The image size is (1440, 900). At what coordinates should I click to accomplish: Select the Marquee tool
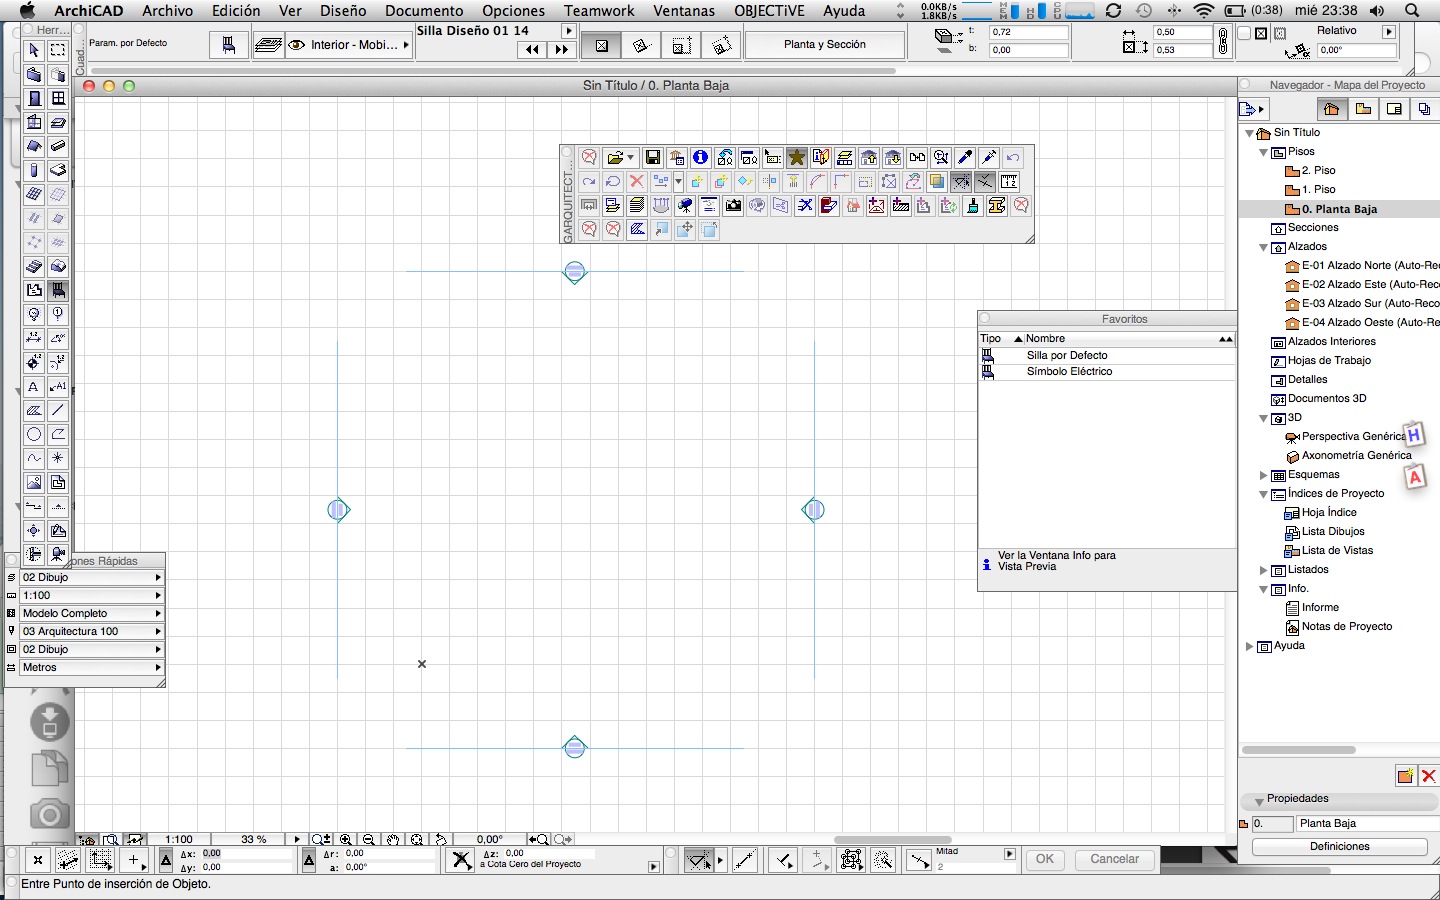pyautogui.click(x=58, y=50)
